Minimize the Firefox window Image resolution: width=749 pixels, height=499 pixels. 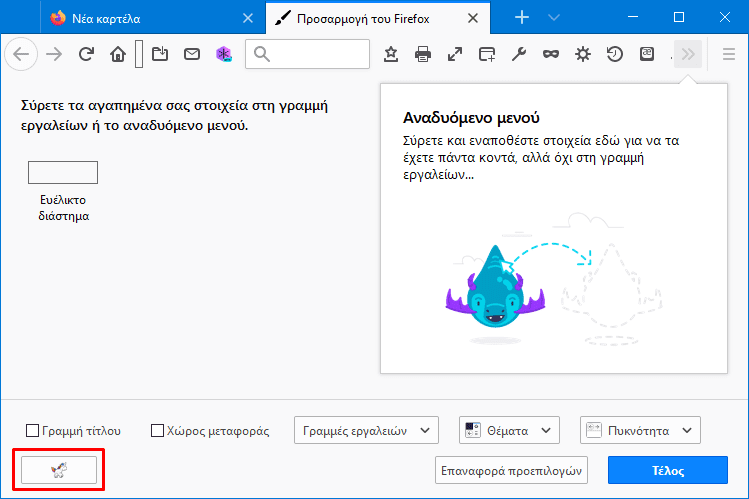633,17
